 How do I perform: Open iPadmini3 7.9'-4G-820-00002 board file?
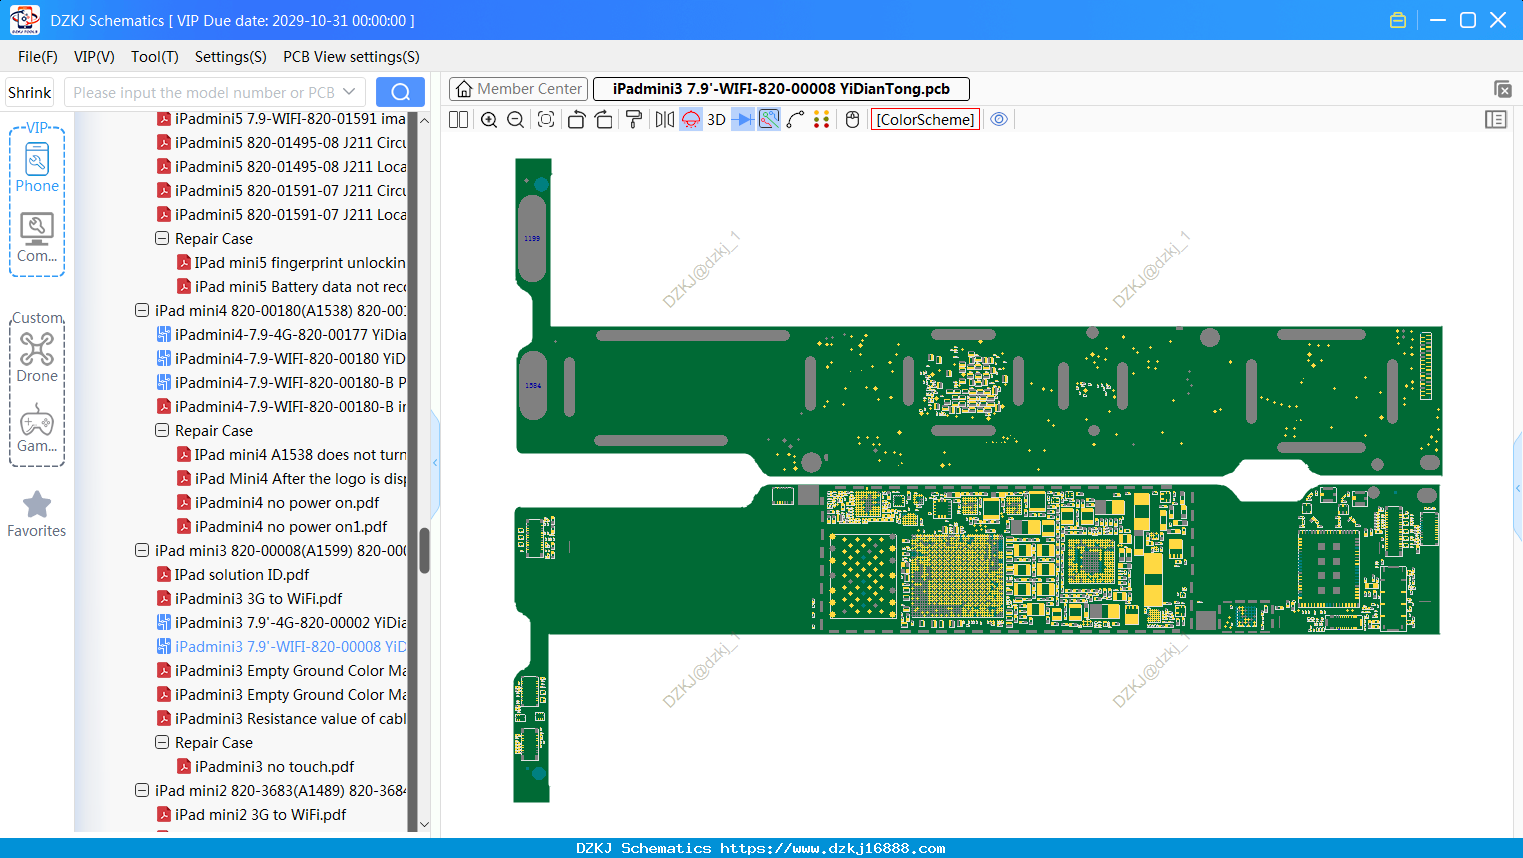tap(282, 623)
